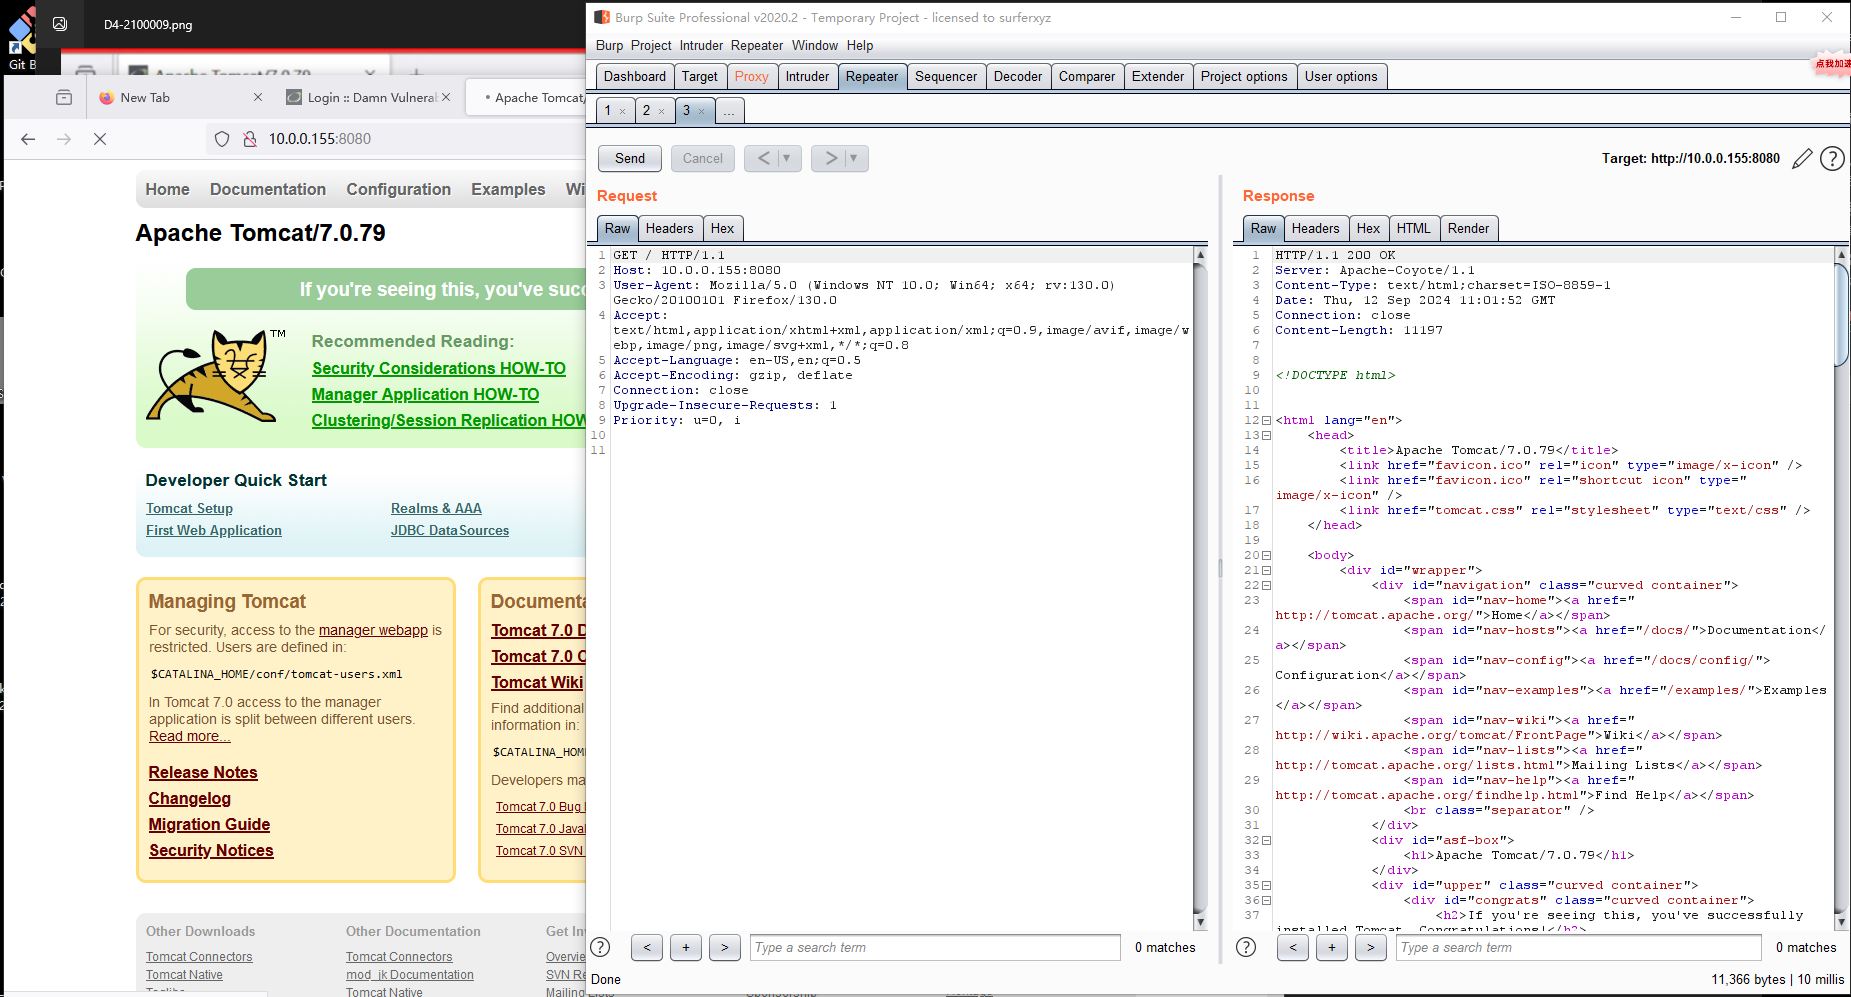Show the response Render view tab

click(x=1468, y=228)
